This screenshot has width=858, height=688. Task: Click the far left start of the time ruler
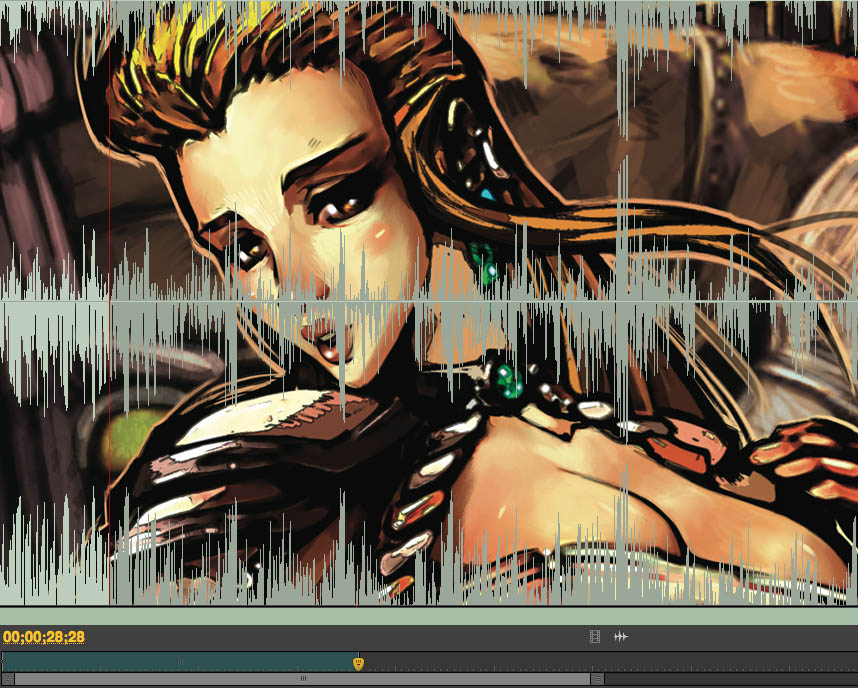(4, 662)
